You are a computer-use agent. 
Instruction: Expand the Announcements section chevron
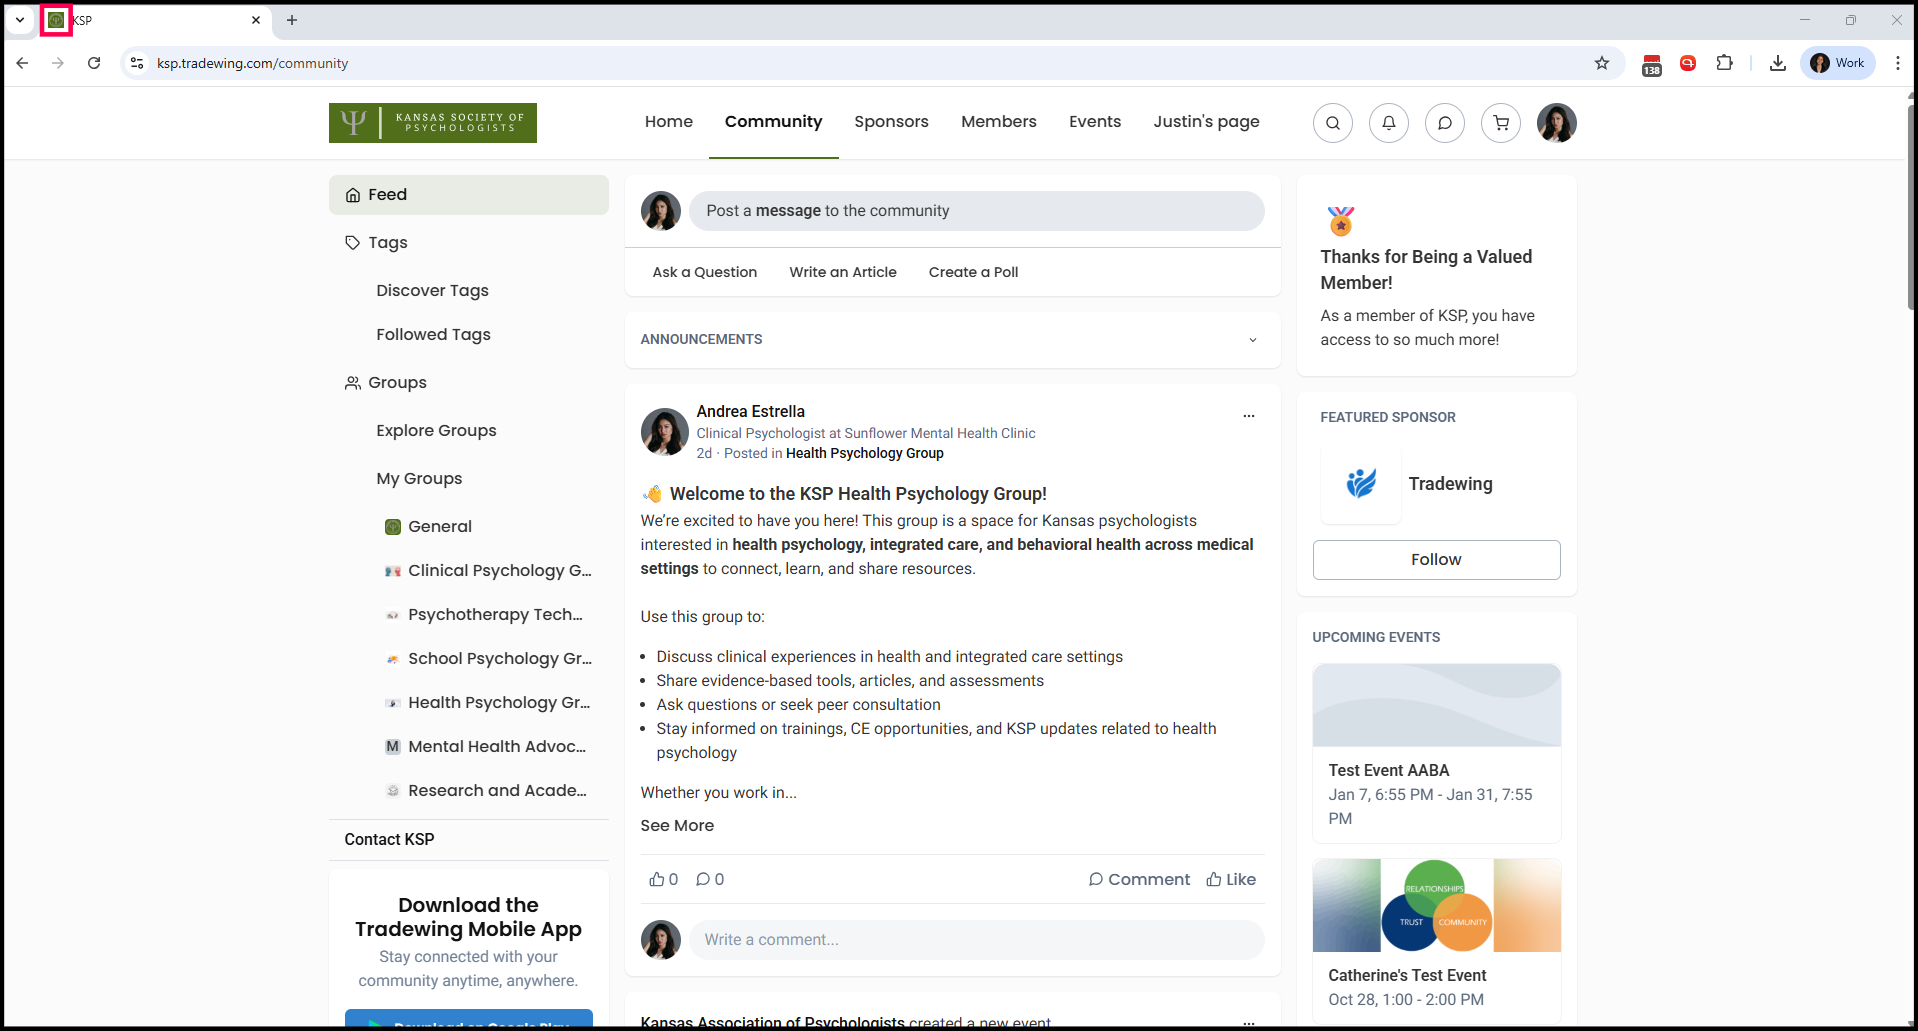click(1252, 340)
